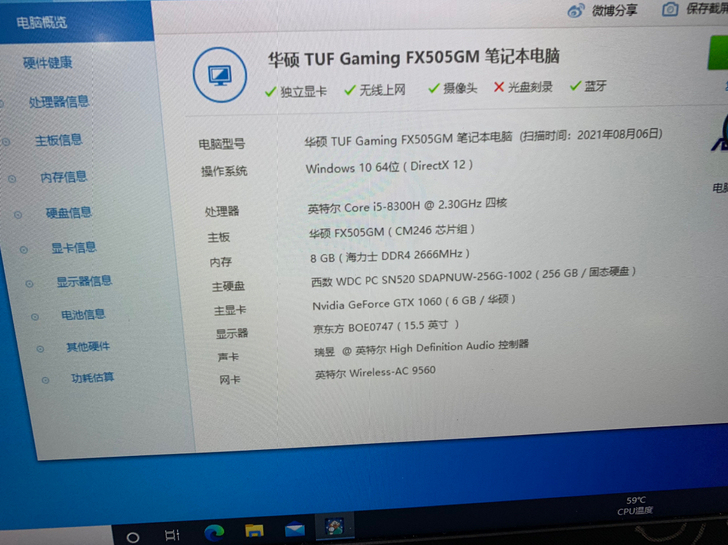Select 其他硬件 in sidebar

click(x=88, y=347)
